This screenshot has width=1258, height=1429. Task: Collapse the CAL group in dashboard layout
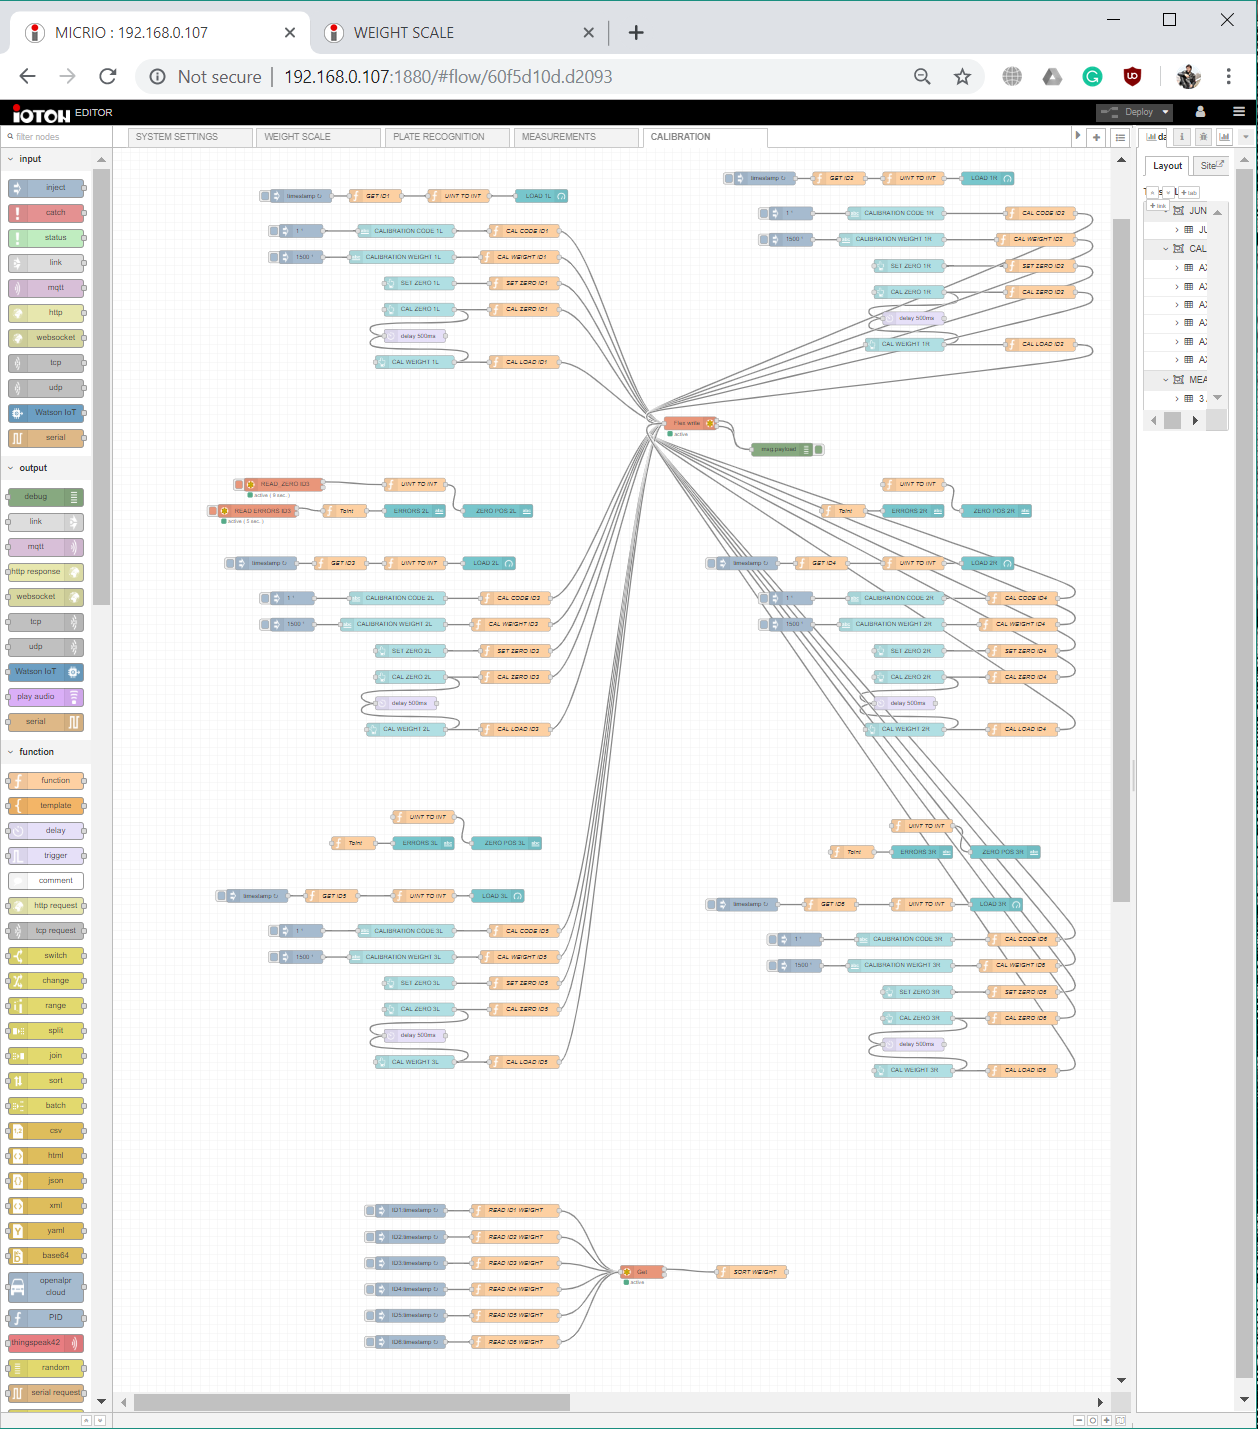click(x=1166, y=249)
